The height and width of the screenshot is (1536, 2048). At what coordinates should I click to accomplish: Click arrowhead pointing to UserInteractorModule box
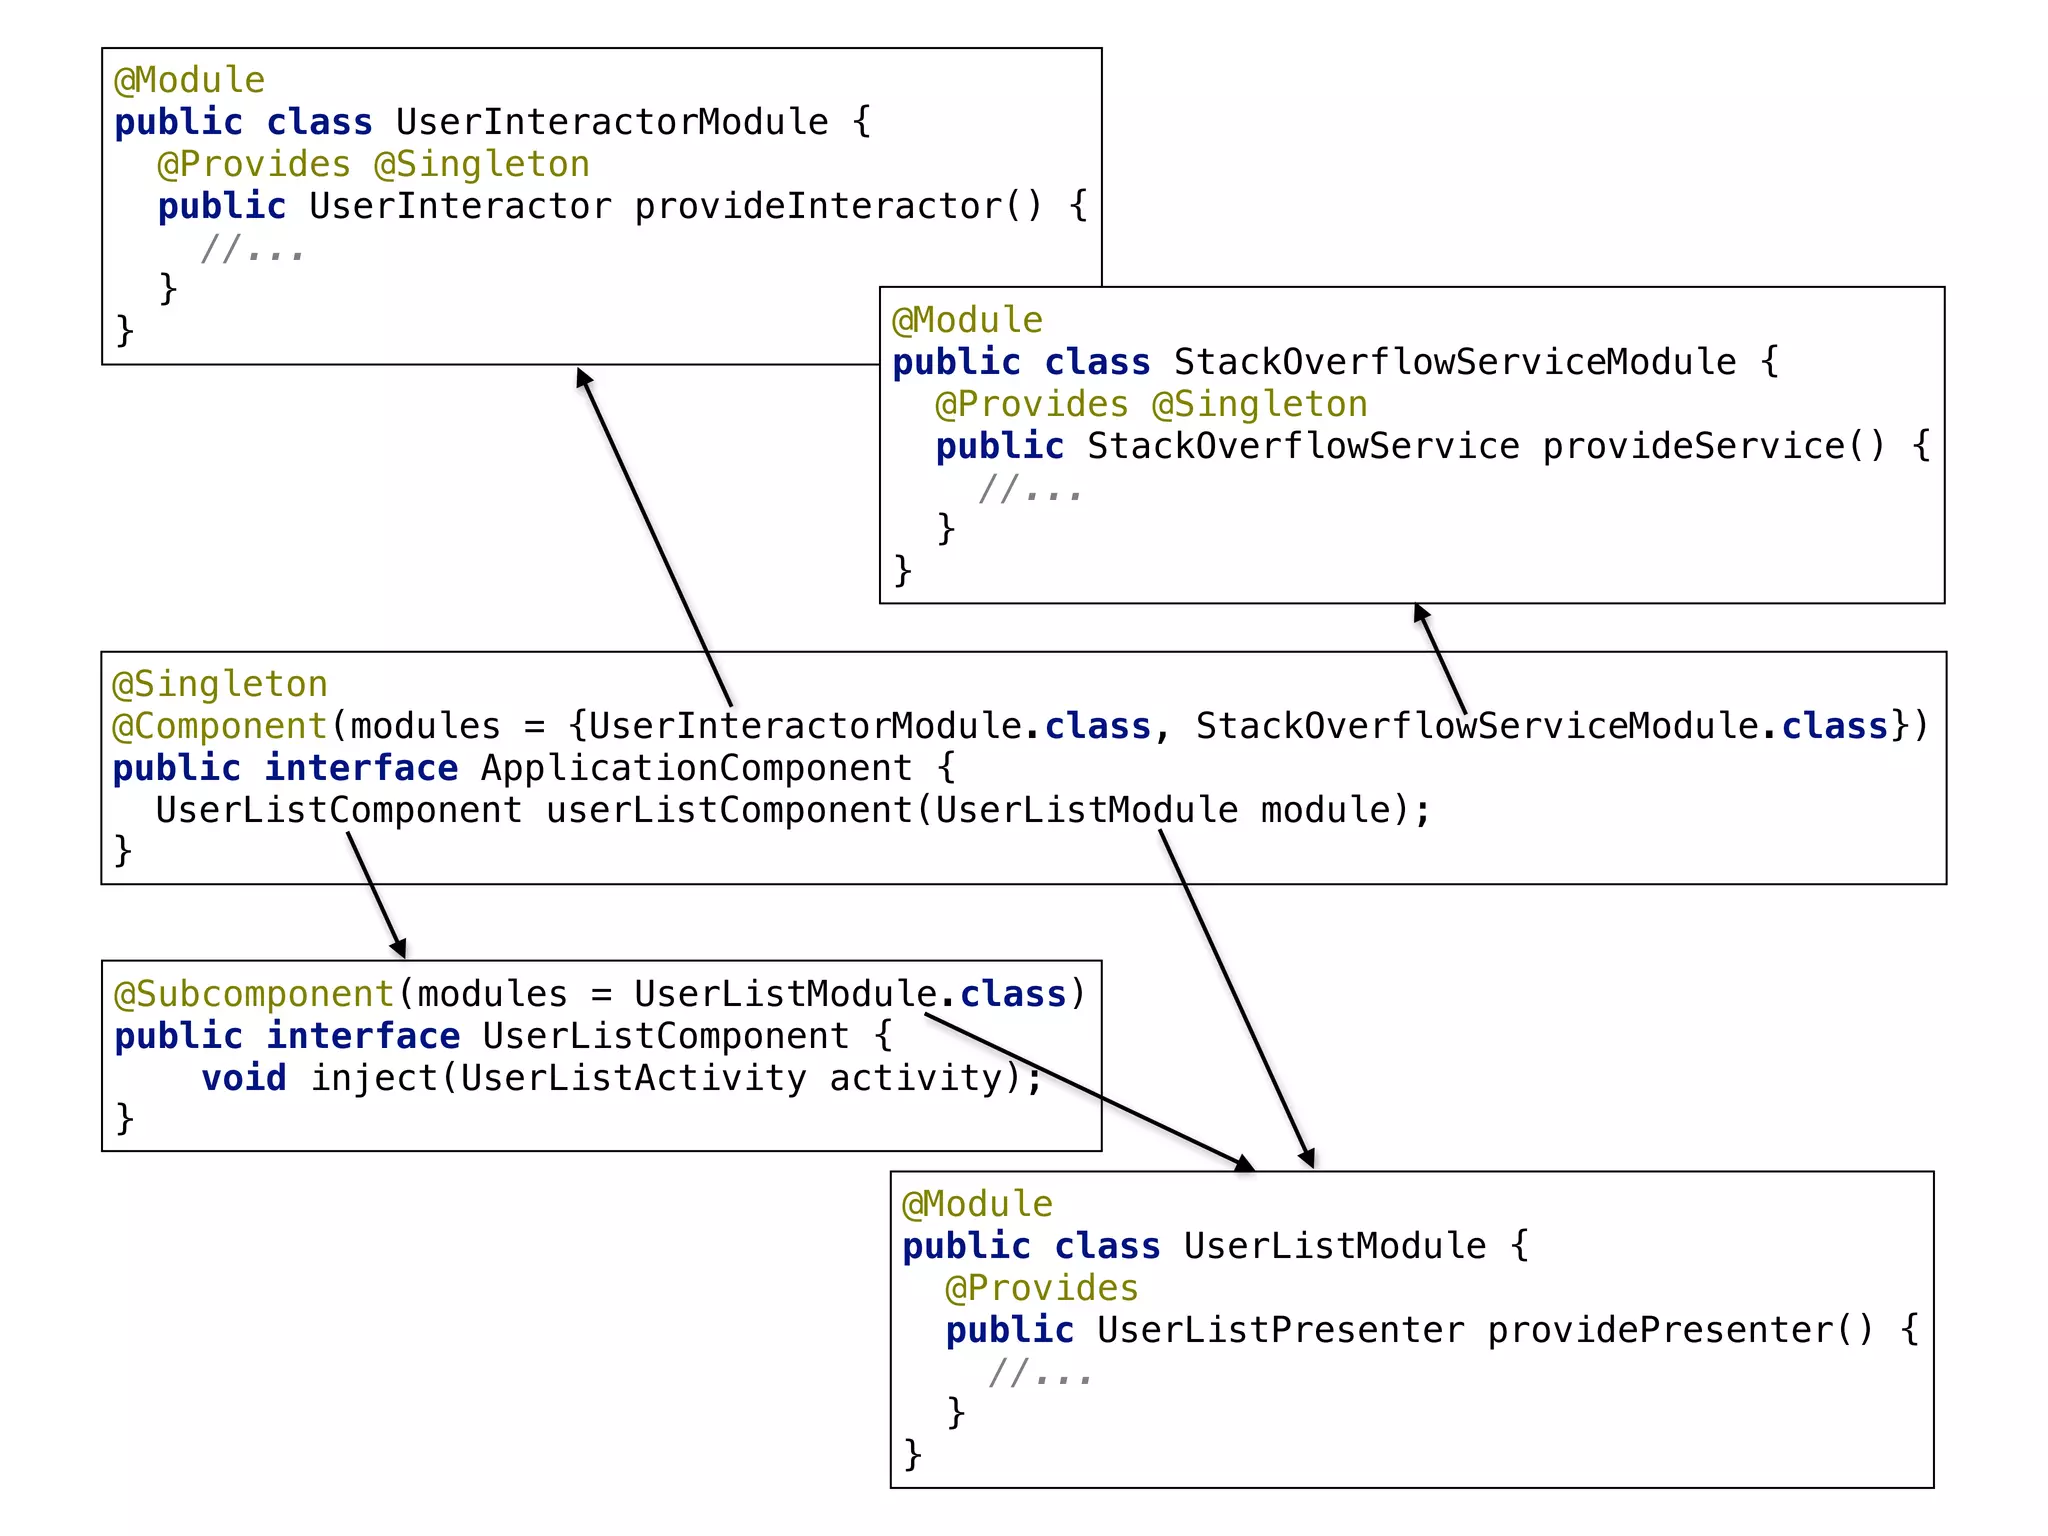coord(583,377)
